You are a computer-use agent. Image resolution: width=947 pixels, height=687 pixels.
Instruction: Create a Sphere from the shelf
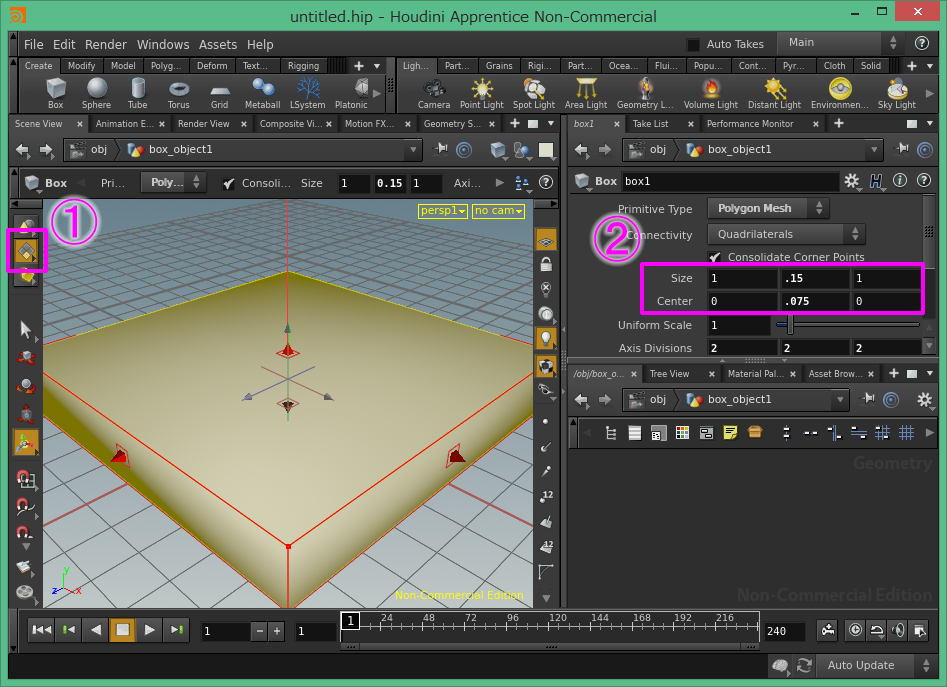[x=96, y=94]
